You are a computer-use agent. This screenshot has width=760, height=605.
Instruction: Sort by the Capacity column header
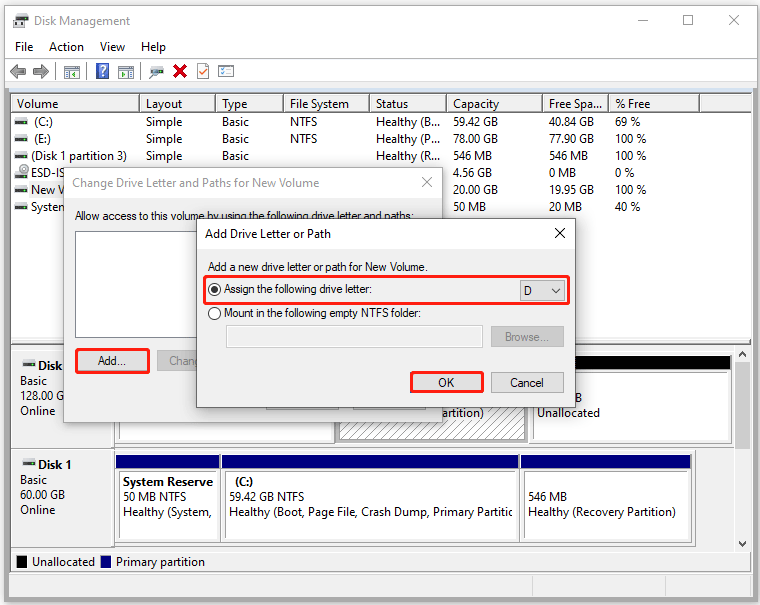tap(495, 104)
